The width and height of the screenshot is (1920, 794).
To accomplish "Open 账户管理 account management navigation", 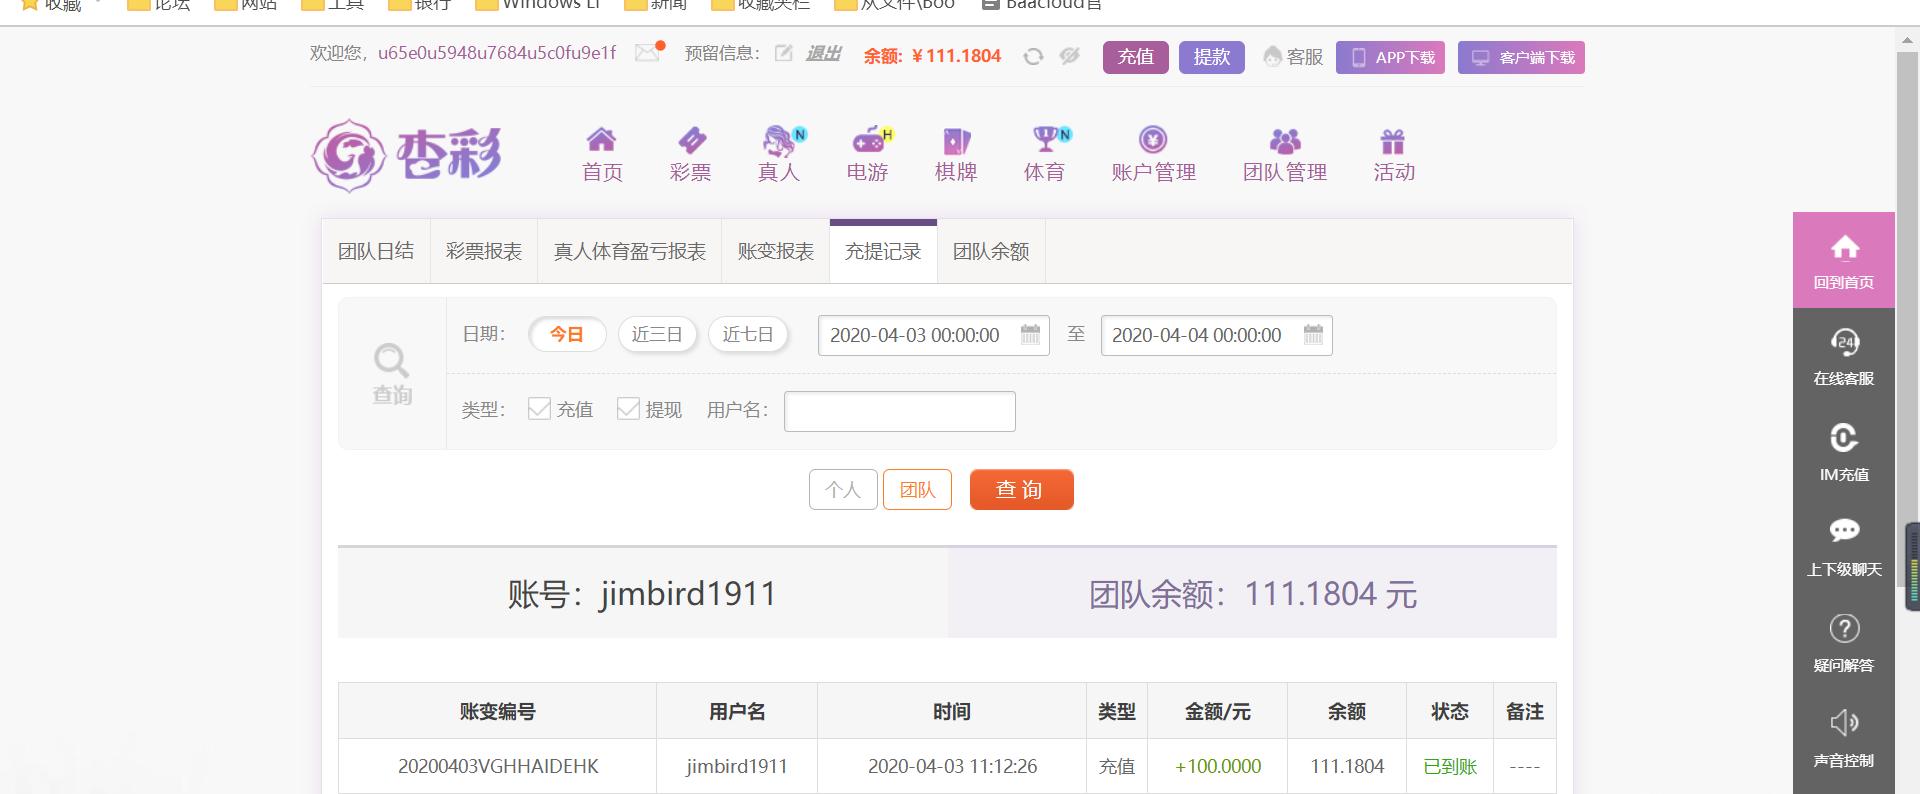I will (1153, 155).
